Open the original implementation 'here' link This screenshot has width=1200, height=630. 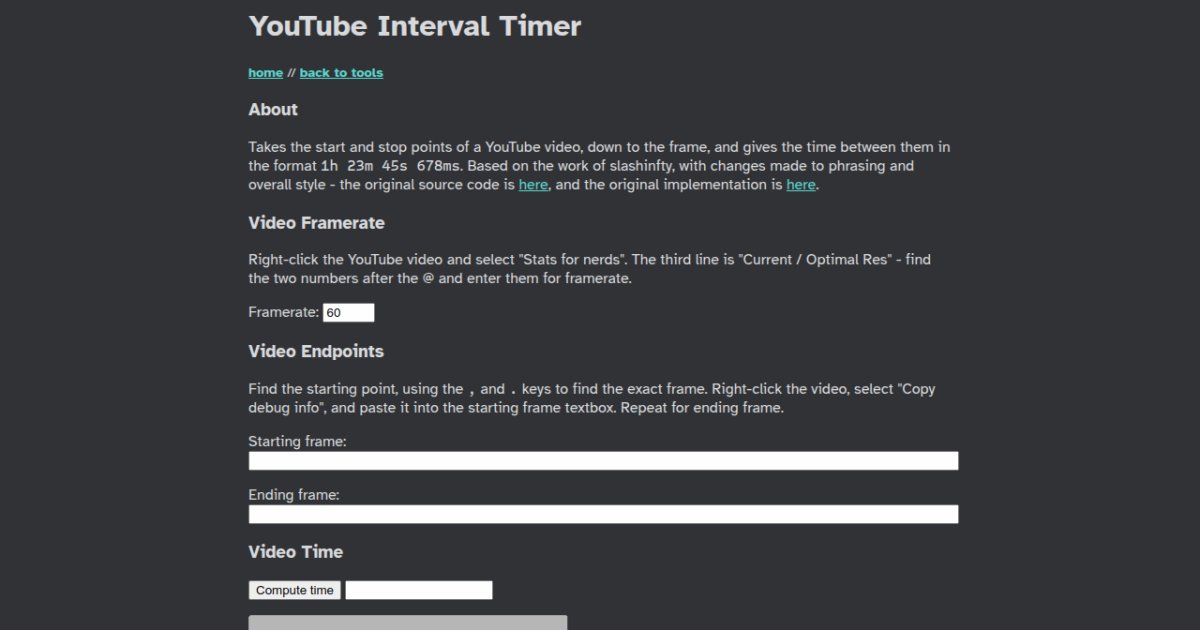800,185
